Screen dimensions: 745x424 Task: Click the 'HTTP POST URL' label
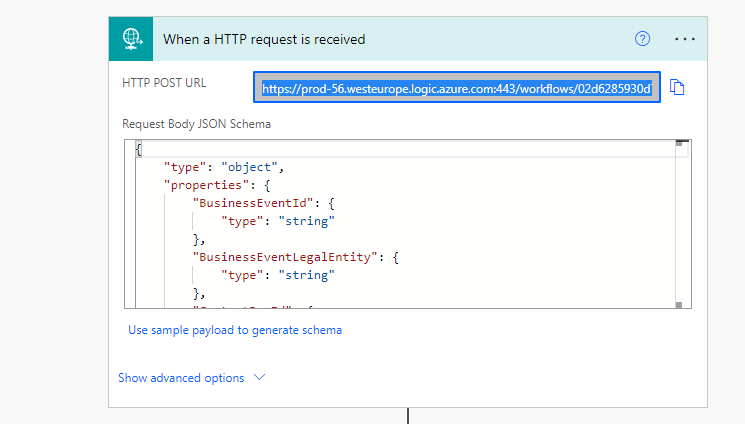[x=164, y=82]
